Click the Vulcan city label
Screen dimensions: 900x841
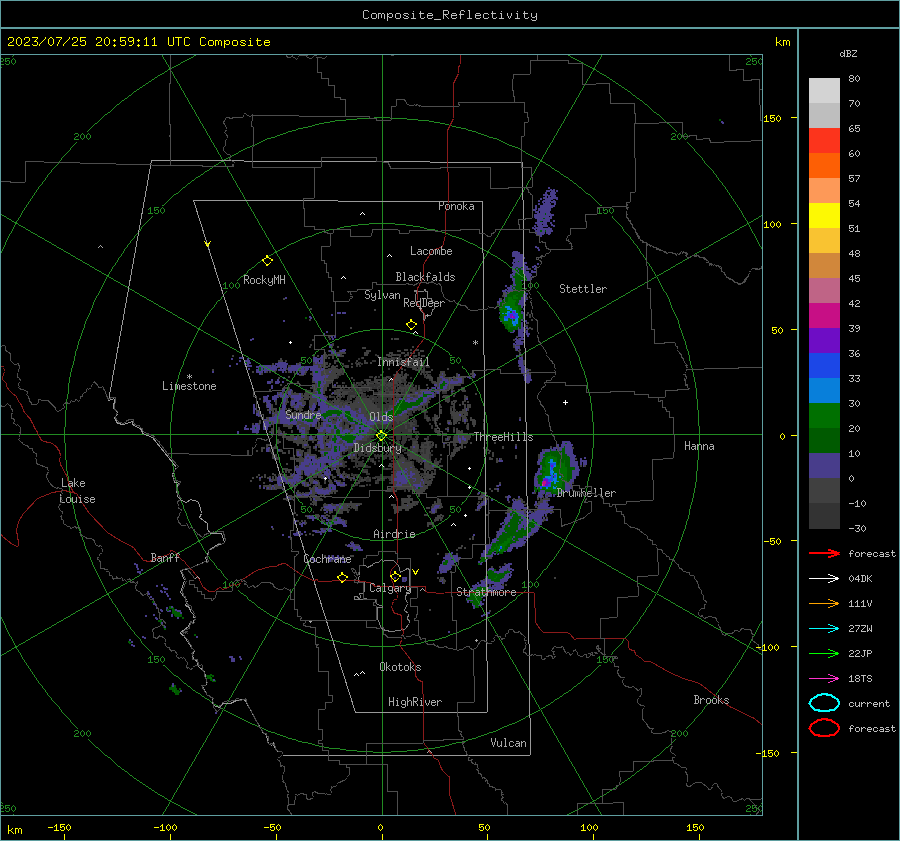pos(508,743)
